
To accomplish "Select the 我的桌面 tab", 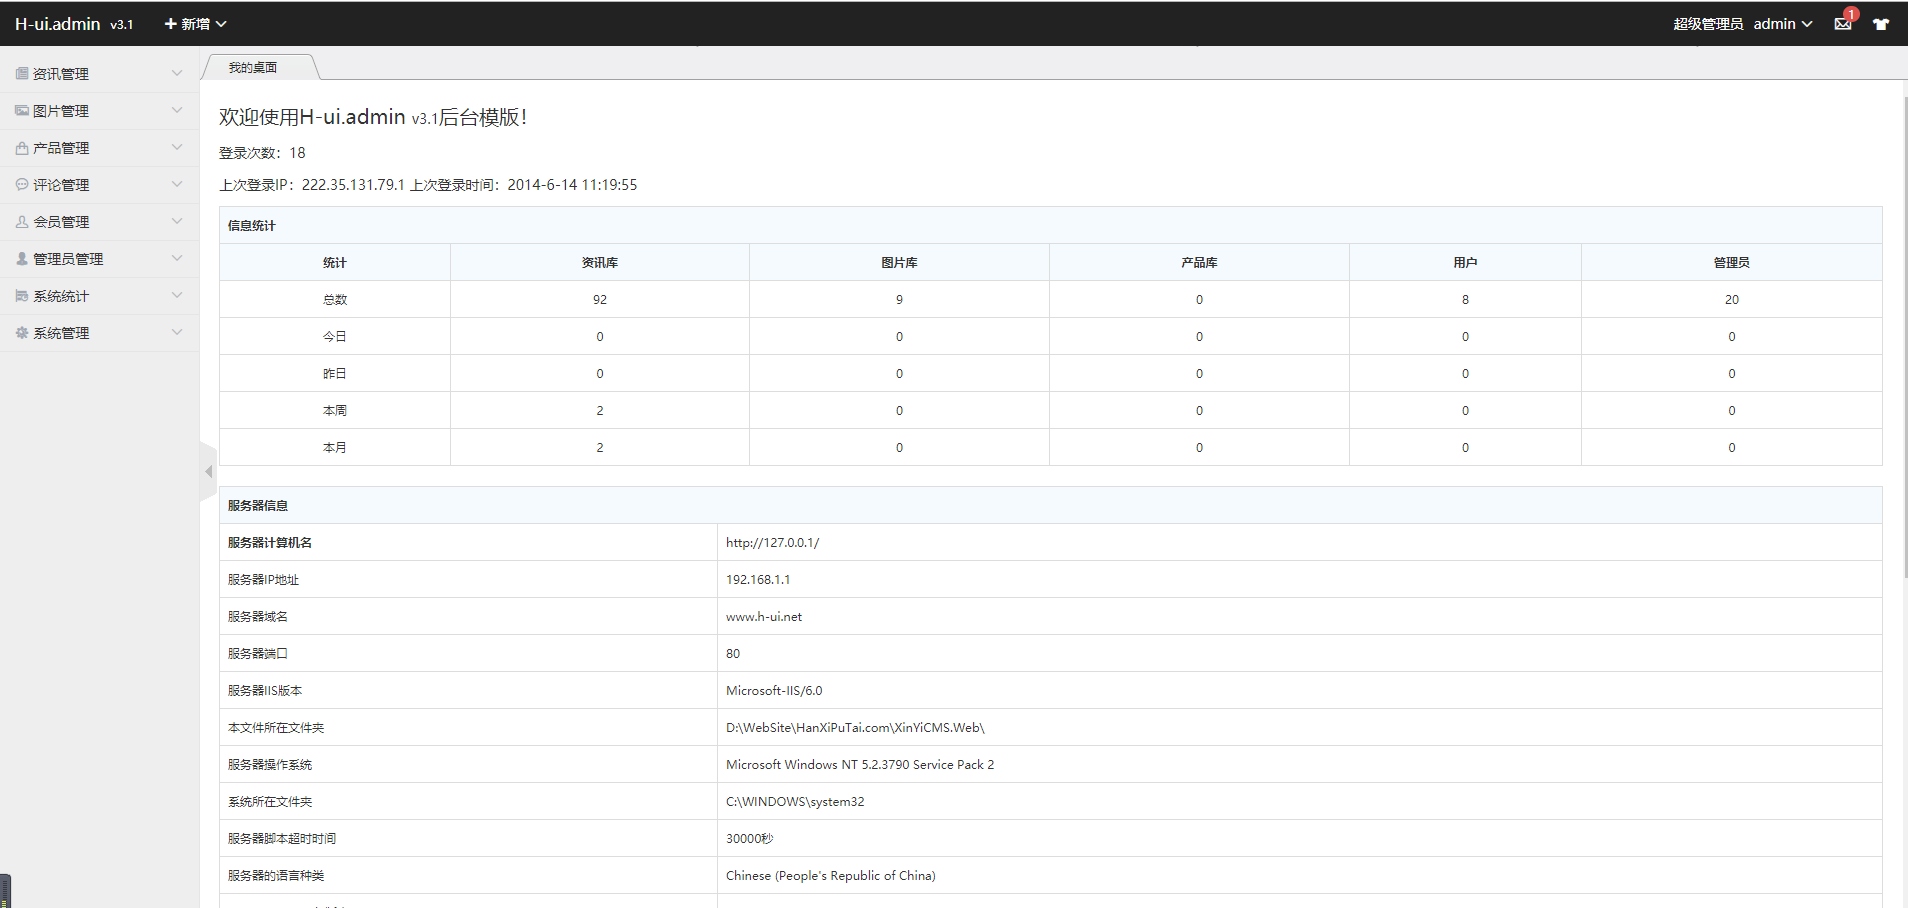I will [x=253, y=67].
